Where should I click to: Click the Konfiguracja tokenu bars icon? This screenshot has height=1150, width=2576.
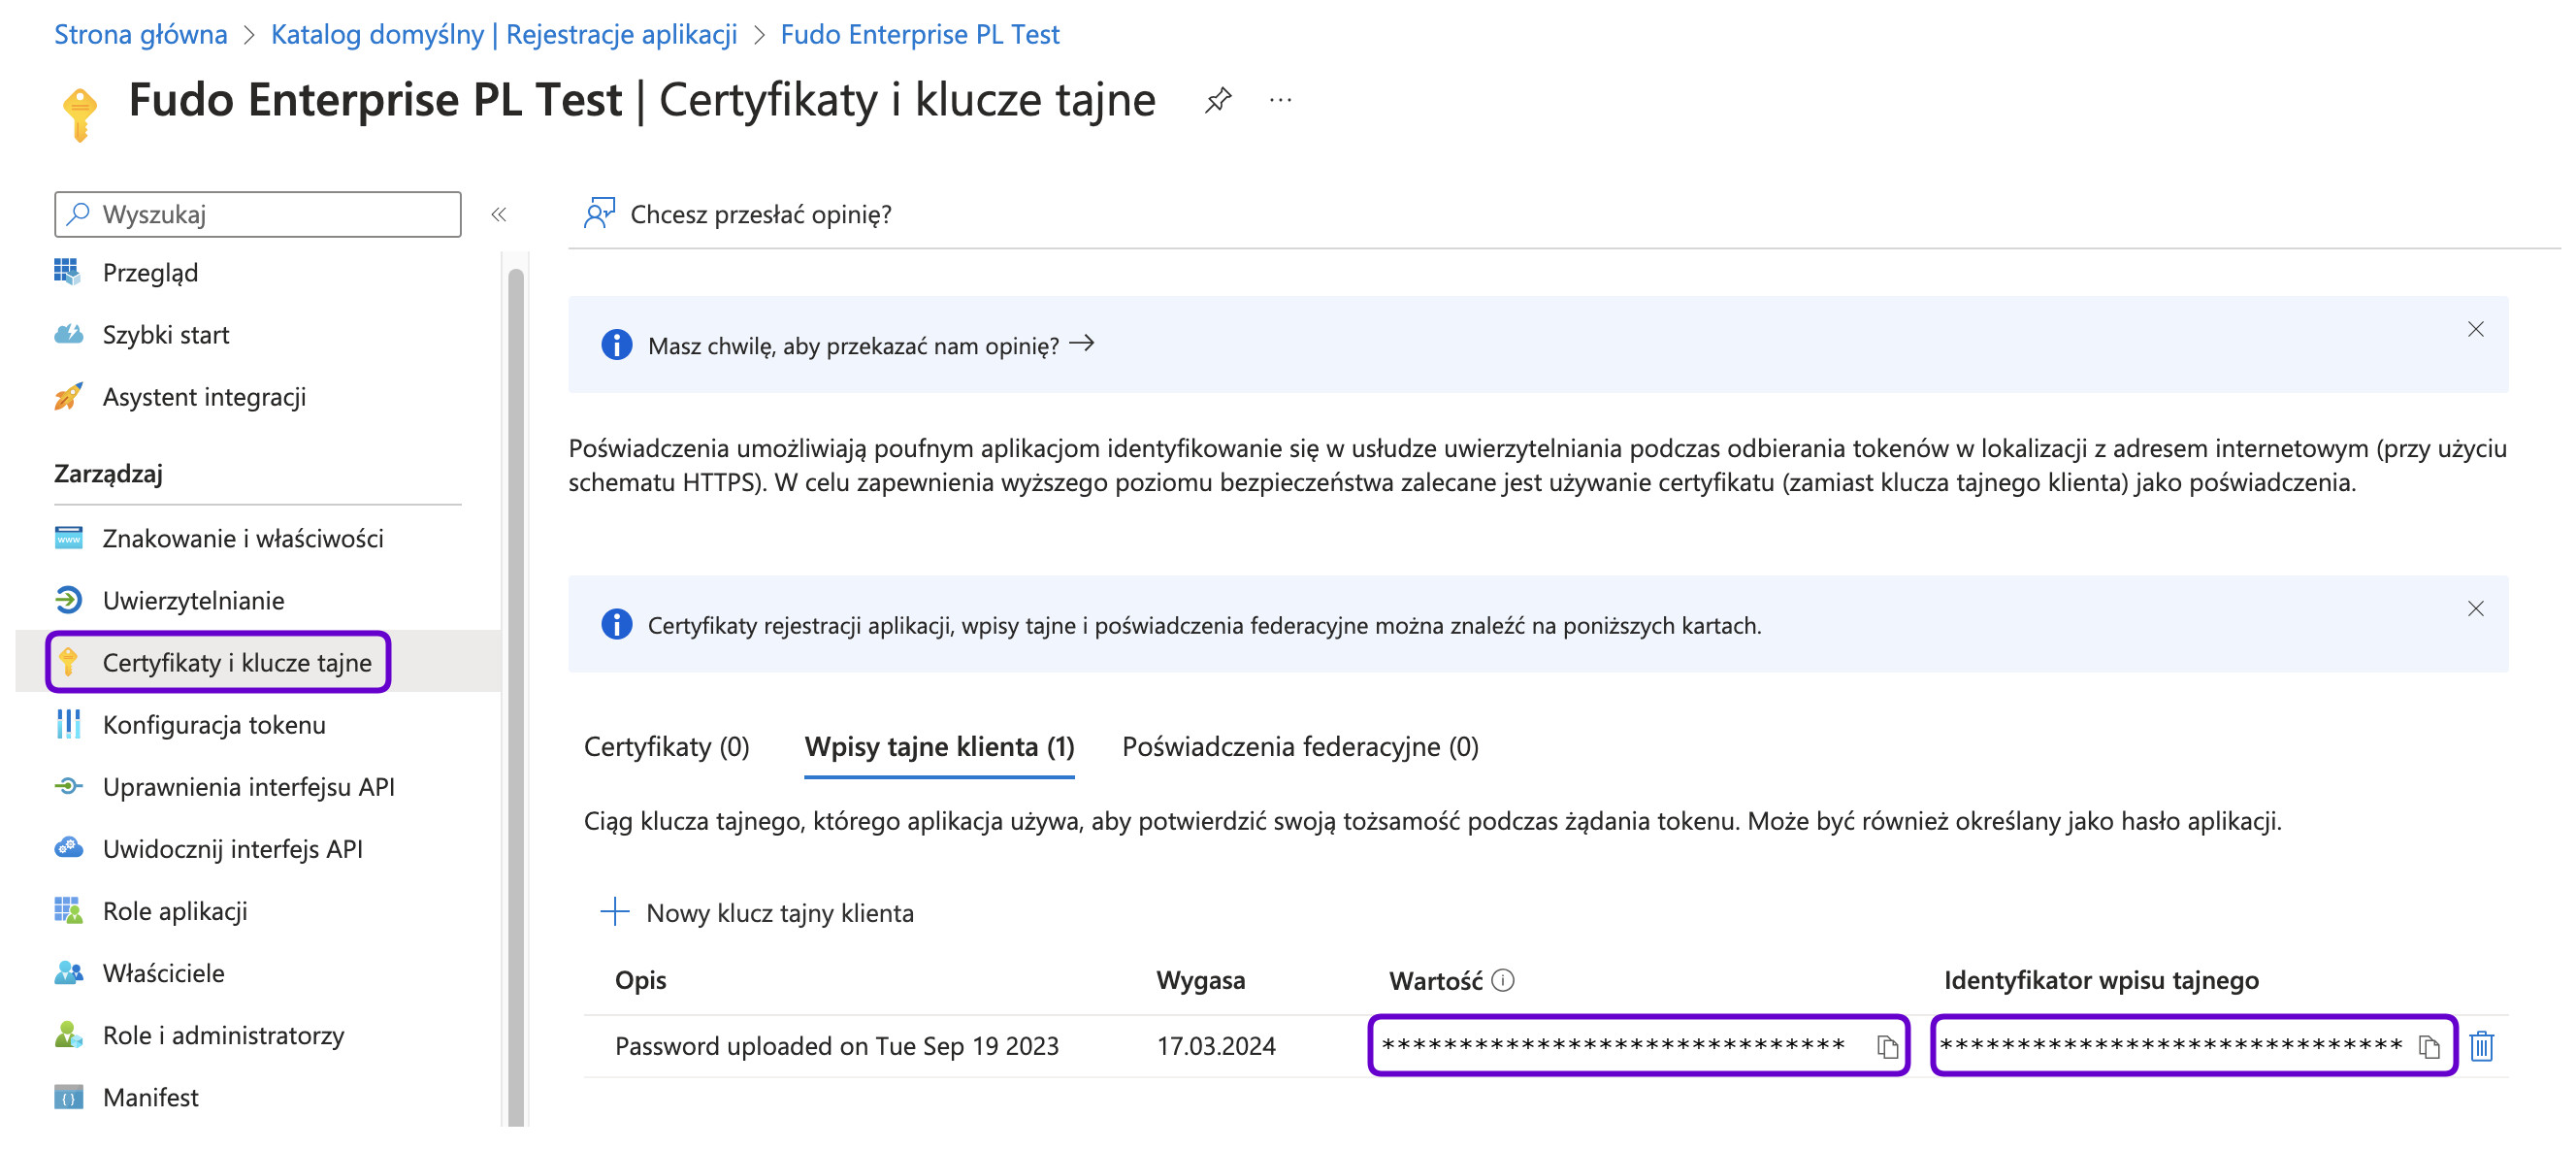tap(67, 724)
